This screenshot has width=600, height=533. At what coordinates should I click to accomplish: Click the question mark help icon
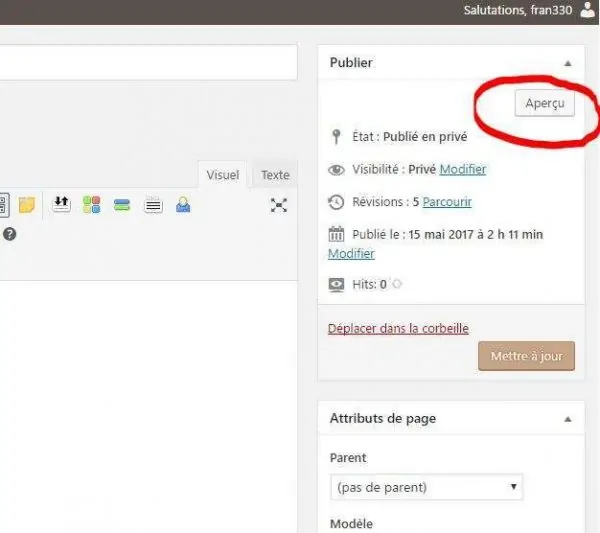(10, 234)
